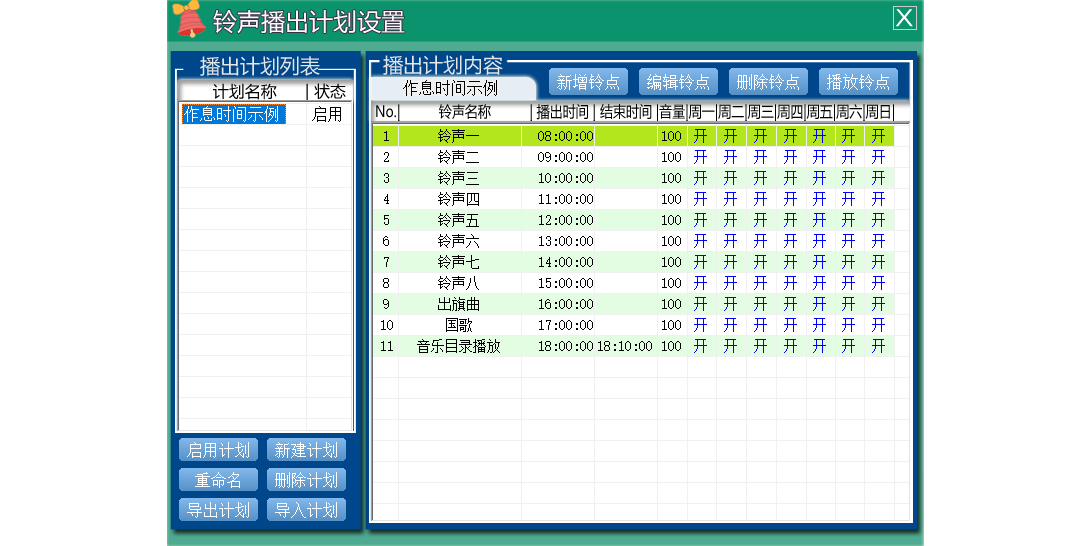
Task: Click the 启用计划 button
Action: 218,450
